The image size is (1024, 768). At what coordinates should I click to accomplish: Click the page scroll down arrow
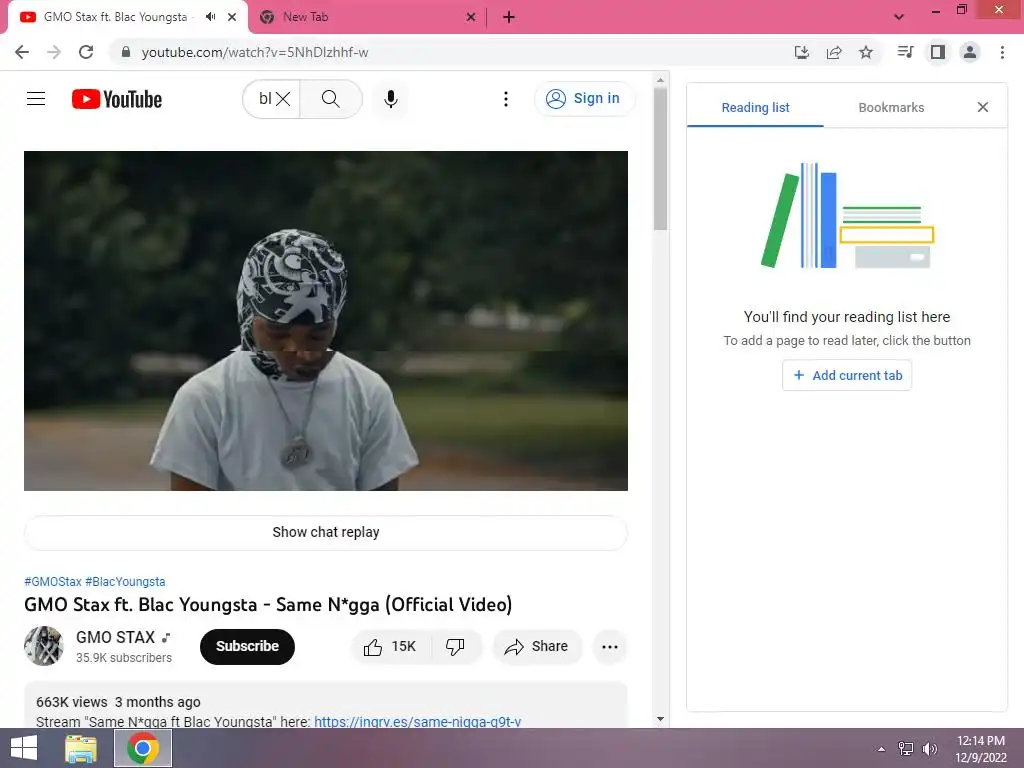pos(660,719)
